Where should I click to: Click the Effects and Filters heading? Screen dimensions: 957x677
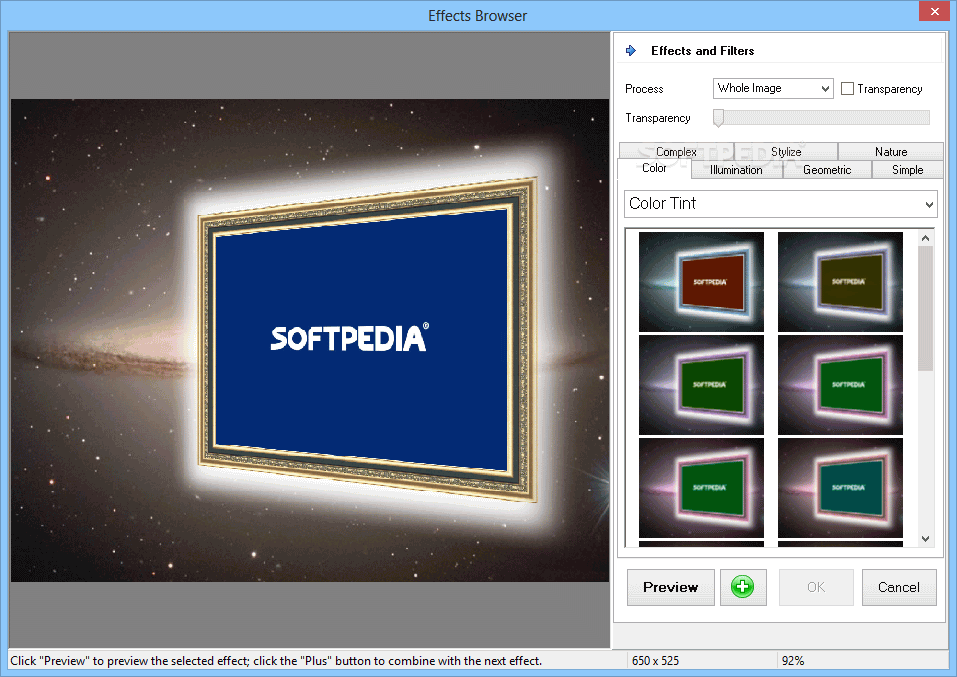click(x=702, y=51)
